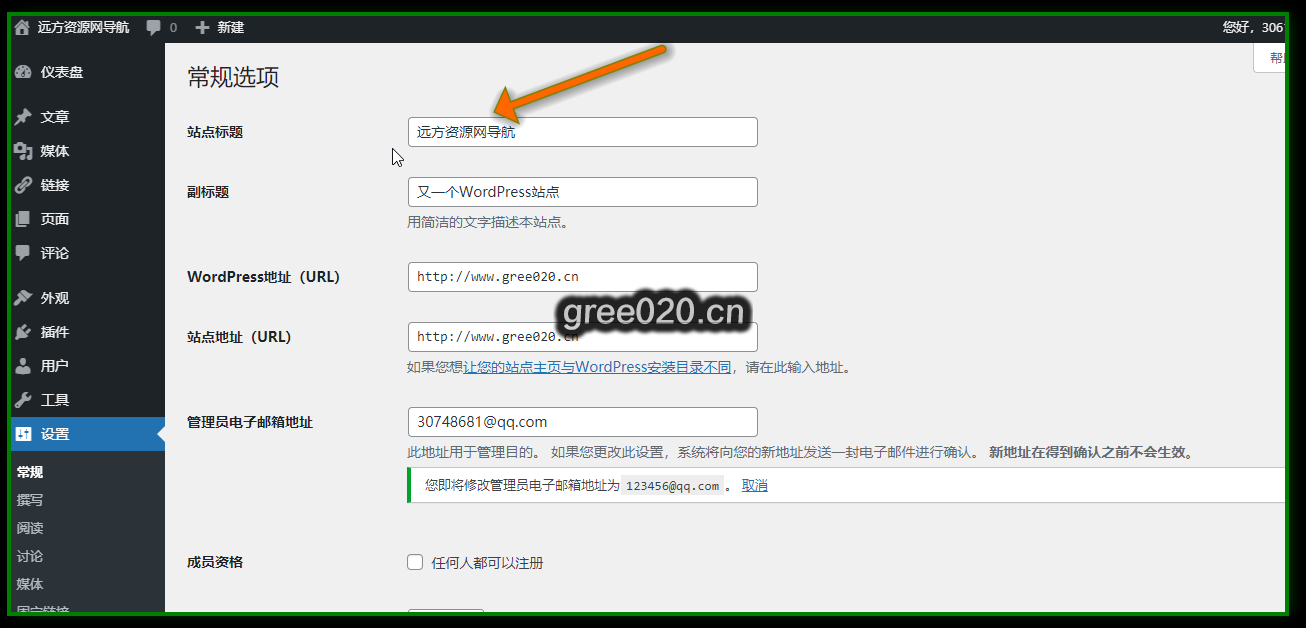Click the plus icon for 新建
The height and width of the screenshot is (628, 1306).
tap(202, 28)
